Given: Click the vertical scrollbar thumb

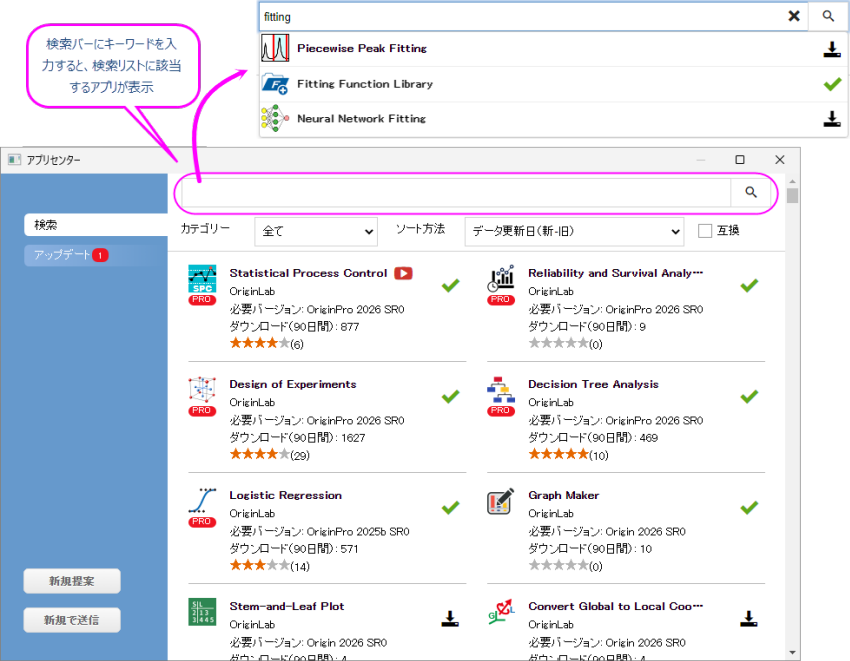Looking at the screenshot, I should [793, 196].
